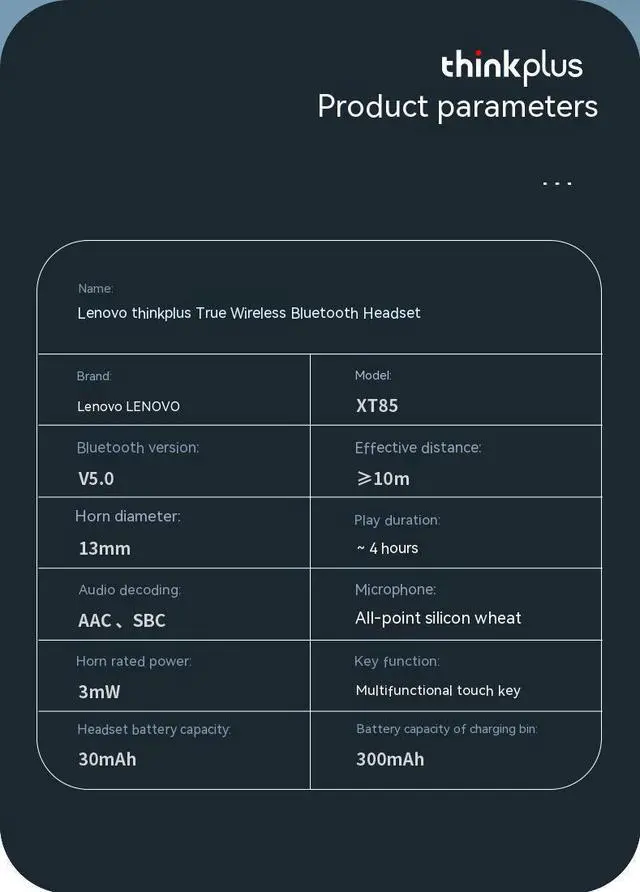This screenshot has height=892, width=640.
Task: Click the Effective distance value ≥10m
Action: [x=383, y=478]
